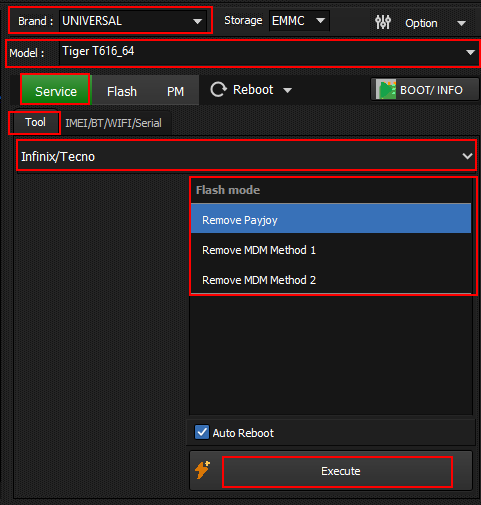The height and width of the screenshot is (505, 481).
Task: Select Remove MDM Method 2
Action: coord(331,280)
